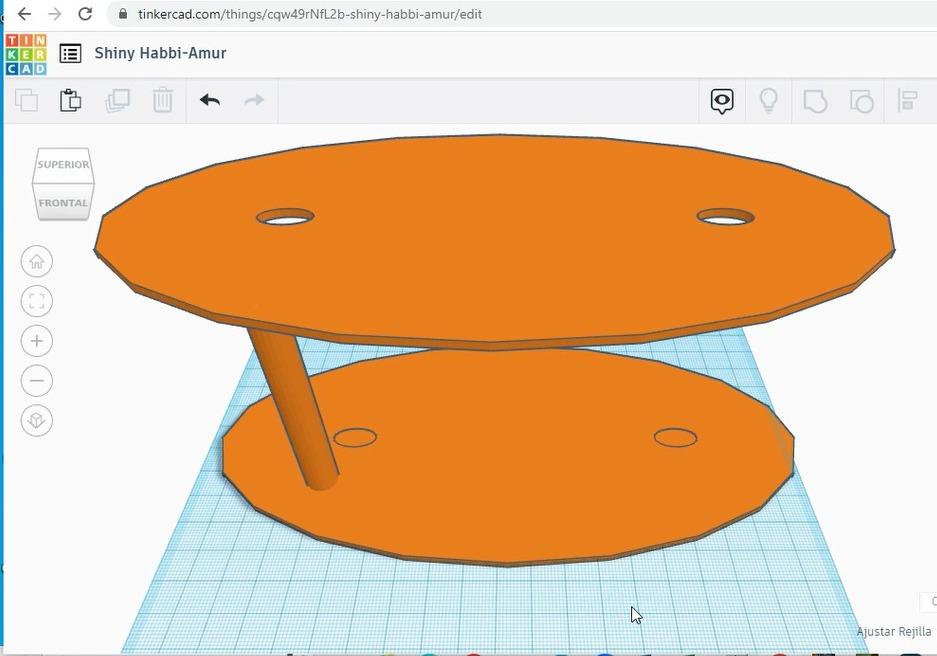
Task: Click the Group shapes icon
Action: pyautogui.click(x=815, y=101)
